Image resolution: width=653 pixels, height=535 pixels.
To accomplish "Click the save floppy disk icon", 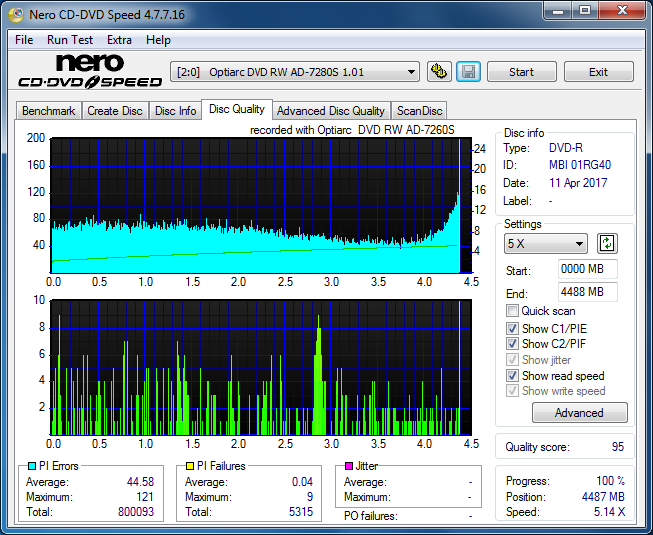I will (468, 72).
